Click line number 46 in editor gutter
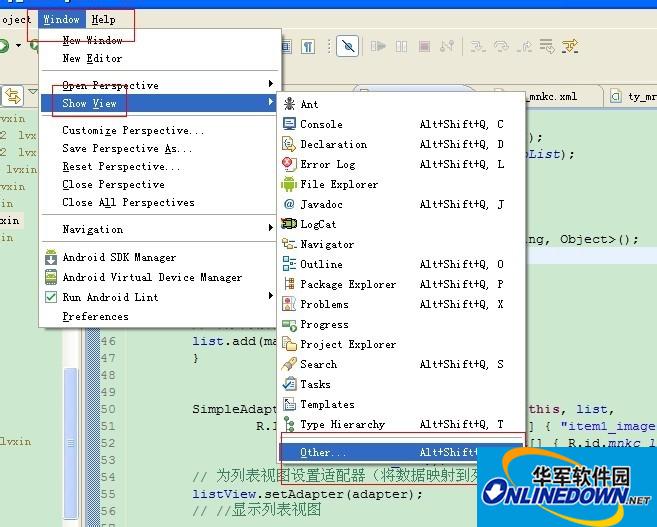657x527 pixels. point(108,341)
